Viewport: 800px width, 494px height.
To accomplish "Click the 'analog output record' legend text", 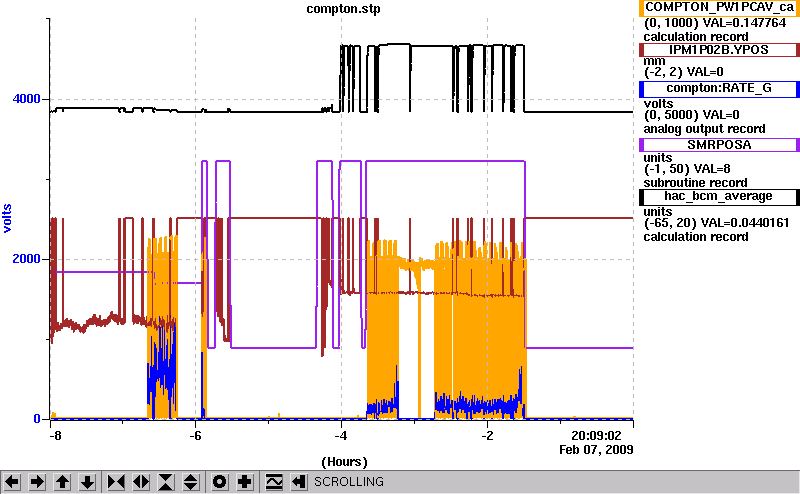I will (x=704, y=129).
